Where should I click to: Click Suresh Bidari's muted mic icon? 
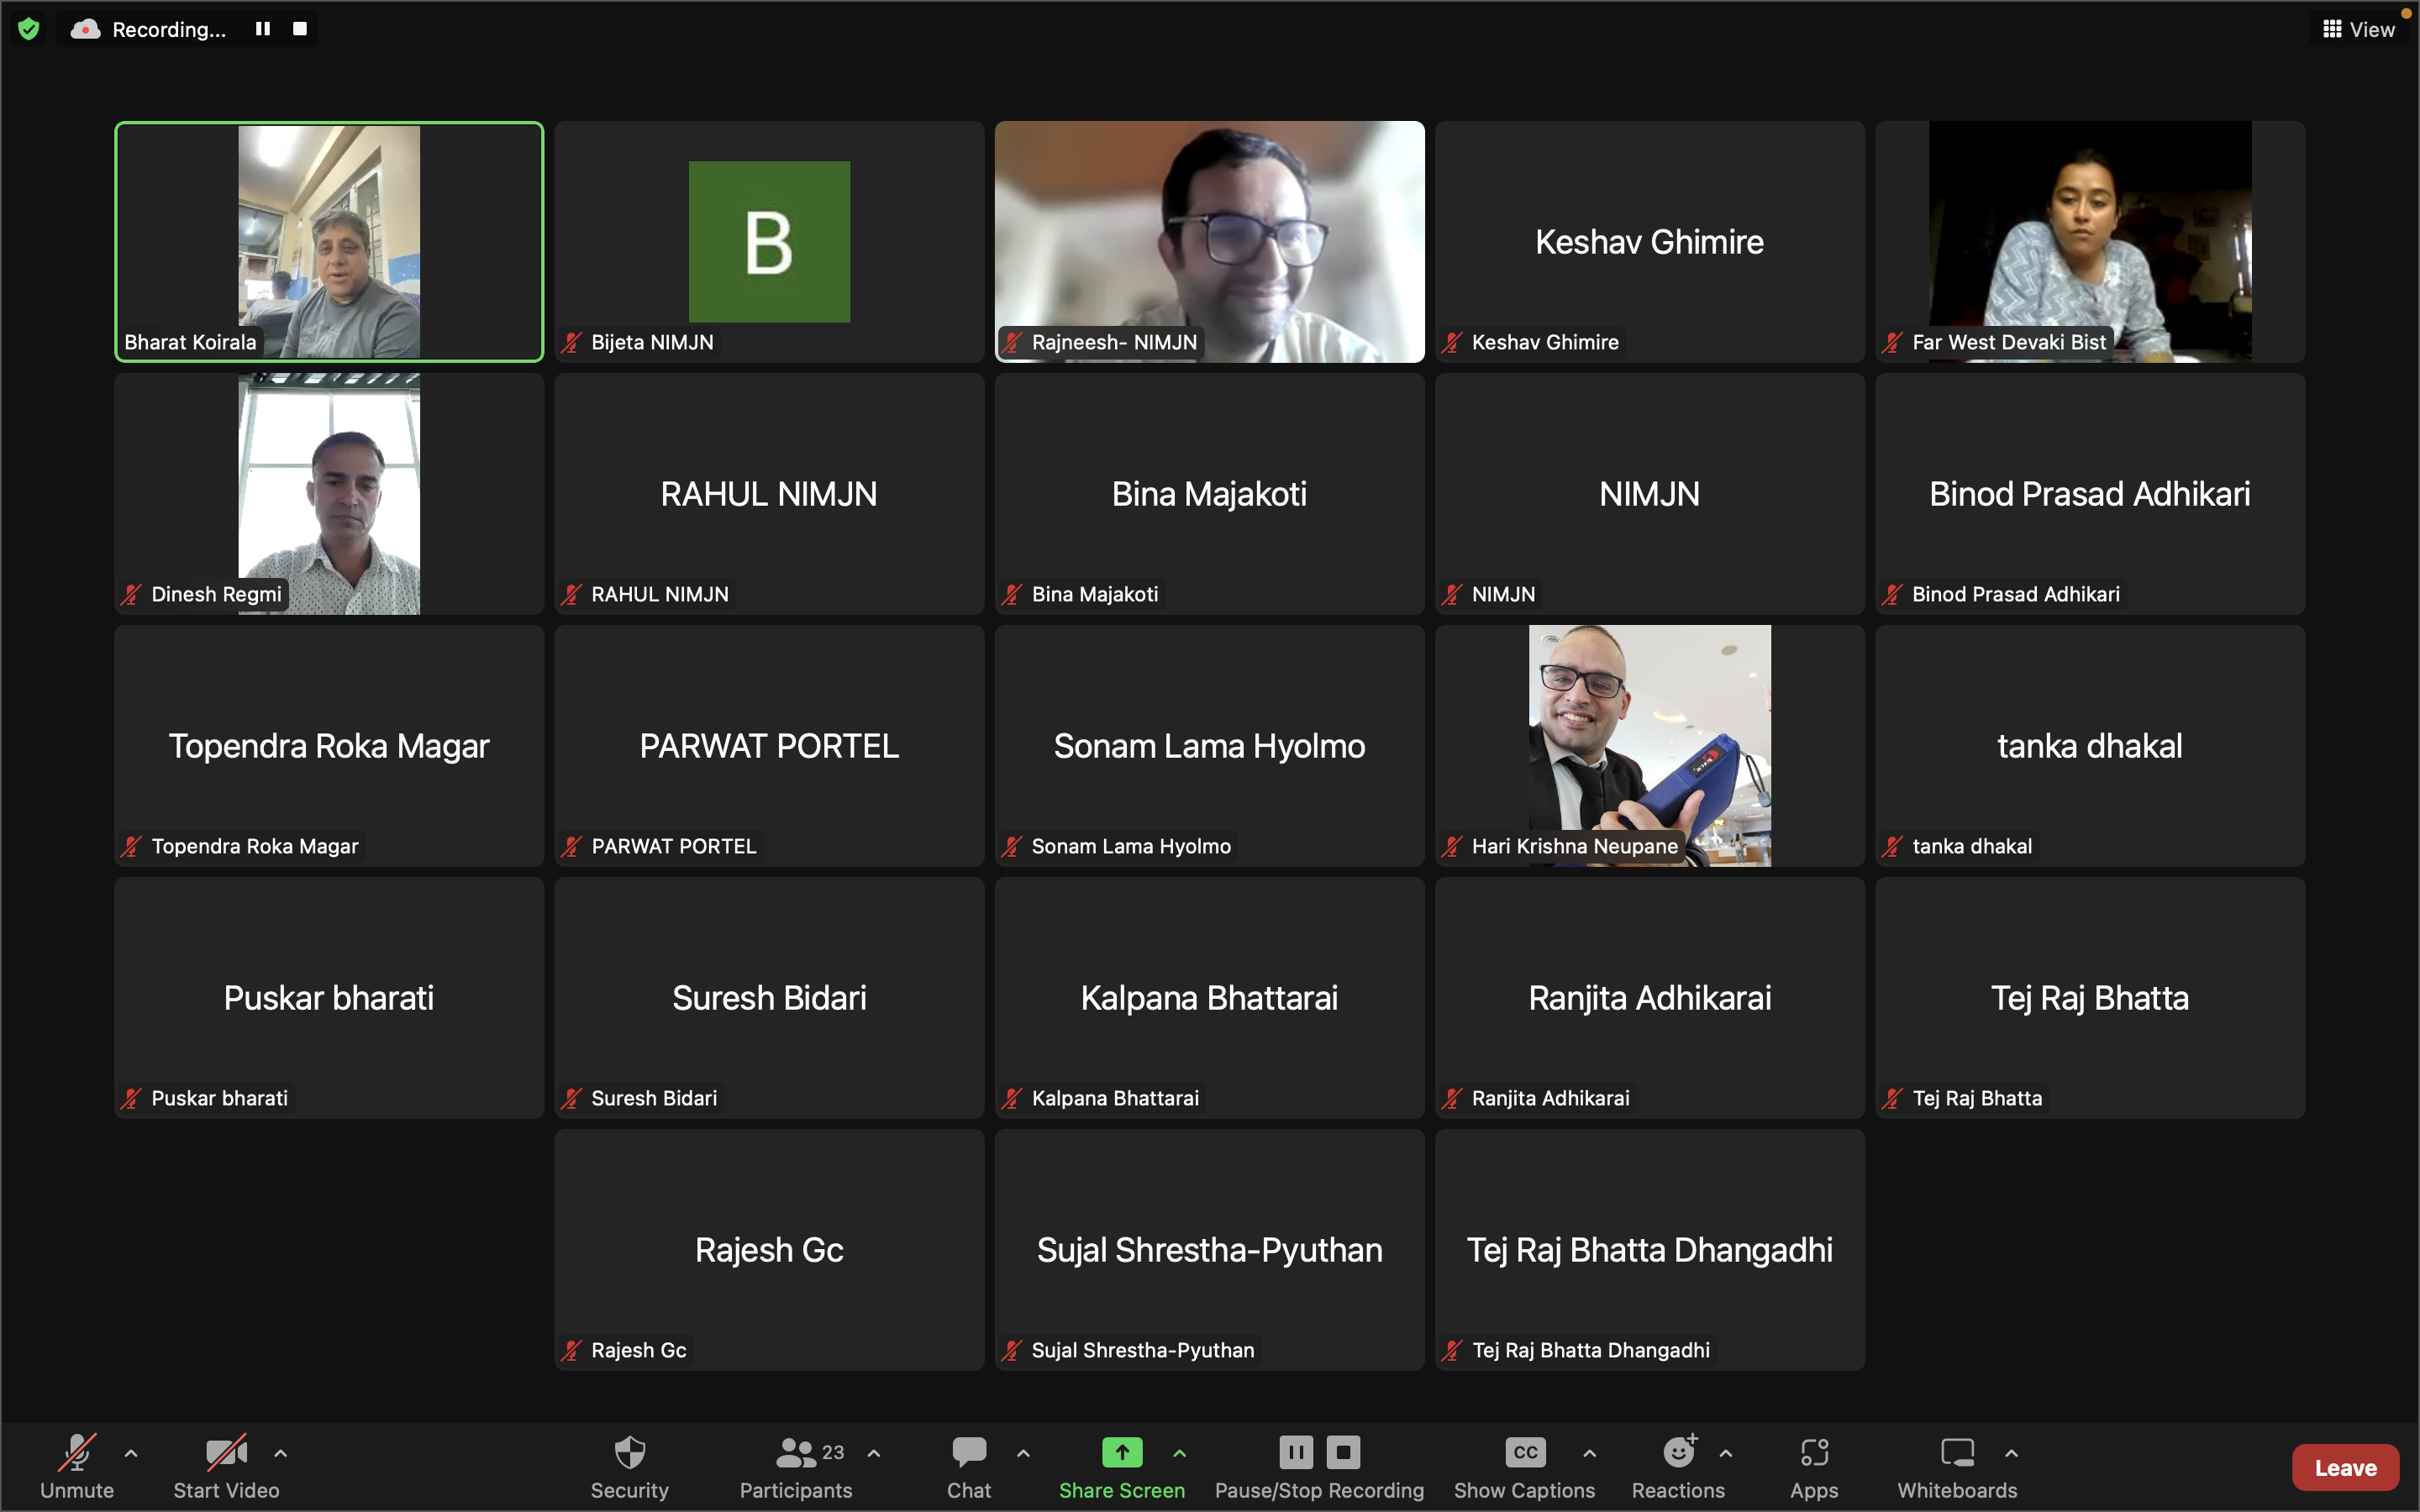(x=571, y=1098)
